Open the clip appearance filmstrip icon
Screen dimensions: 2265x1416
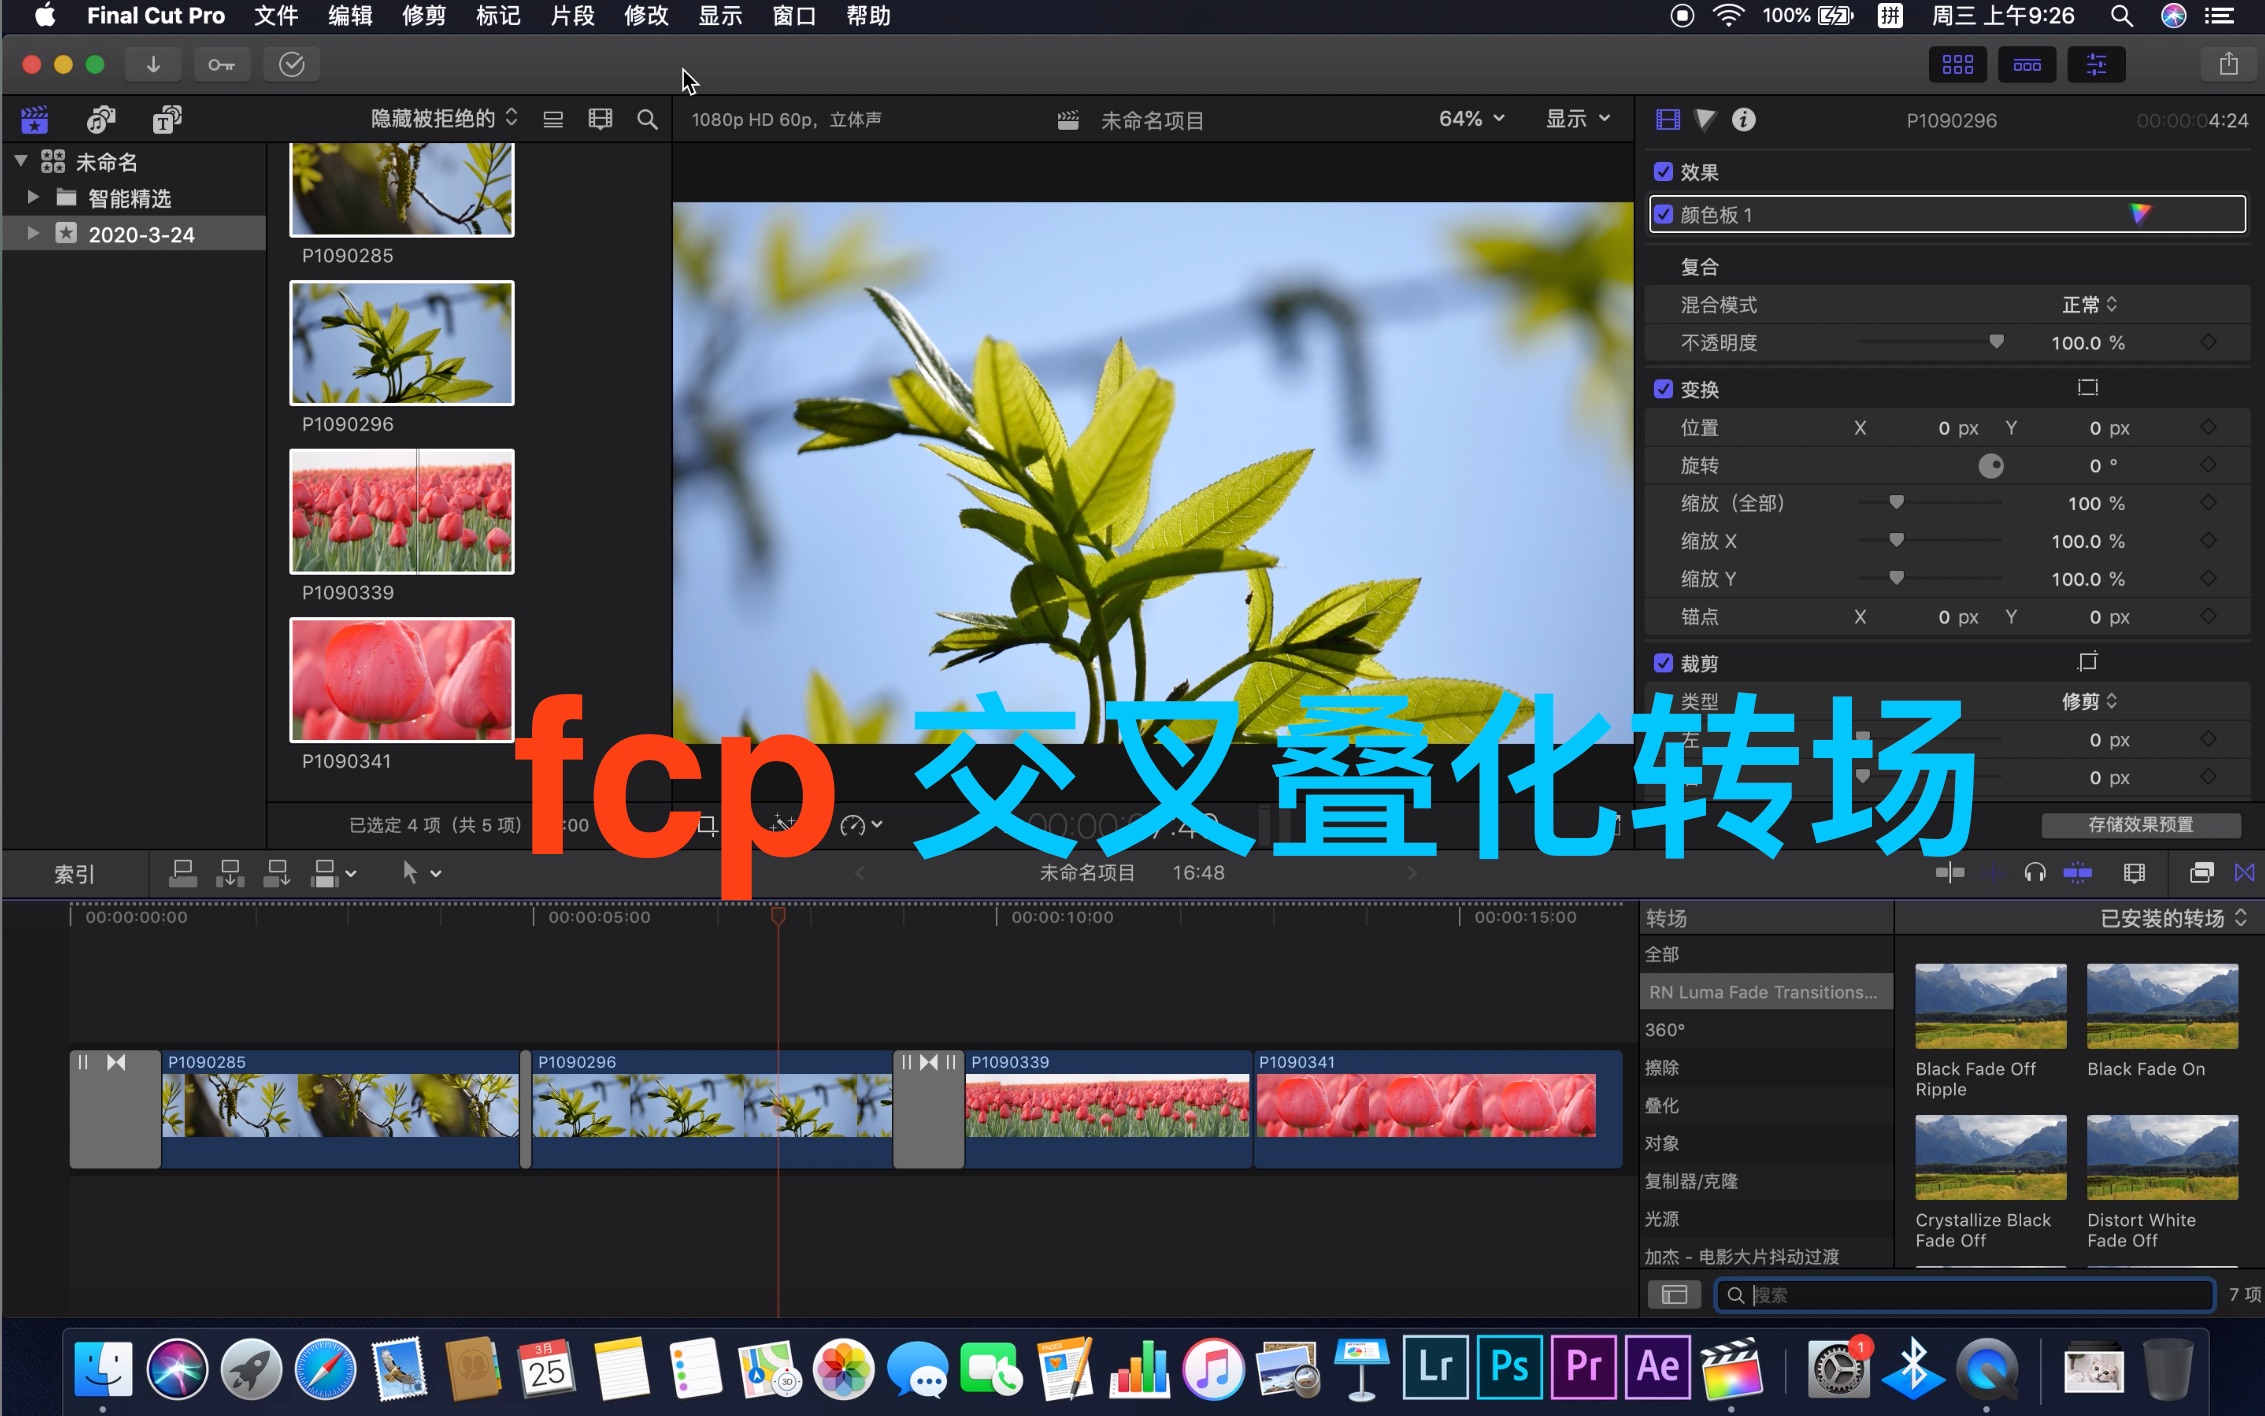[x=600, y=120]
